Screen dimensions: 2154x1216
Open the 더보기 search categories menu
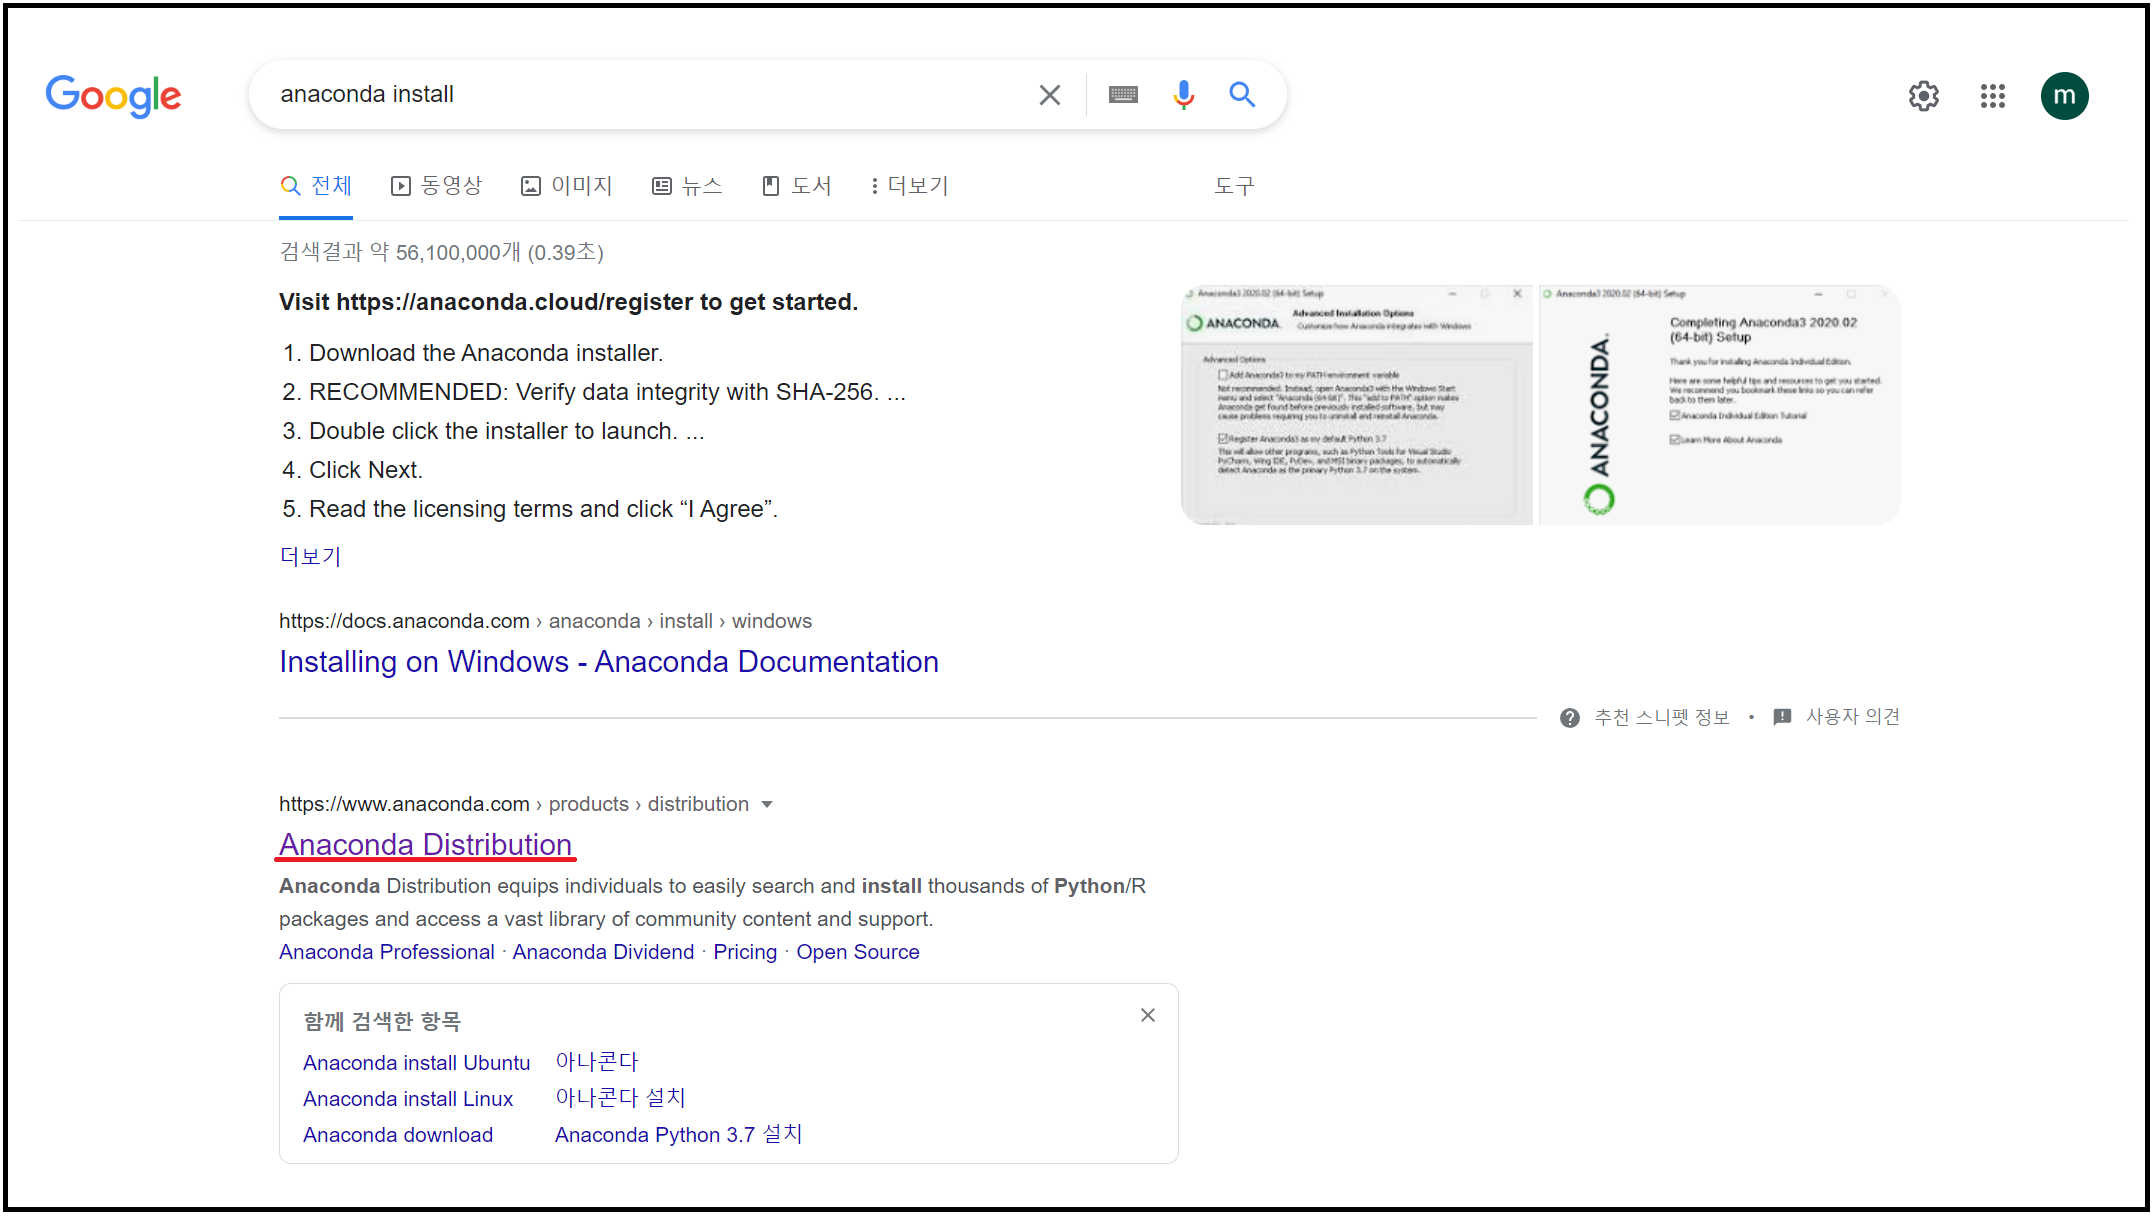[x=909, y=186]
